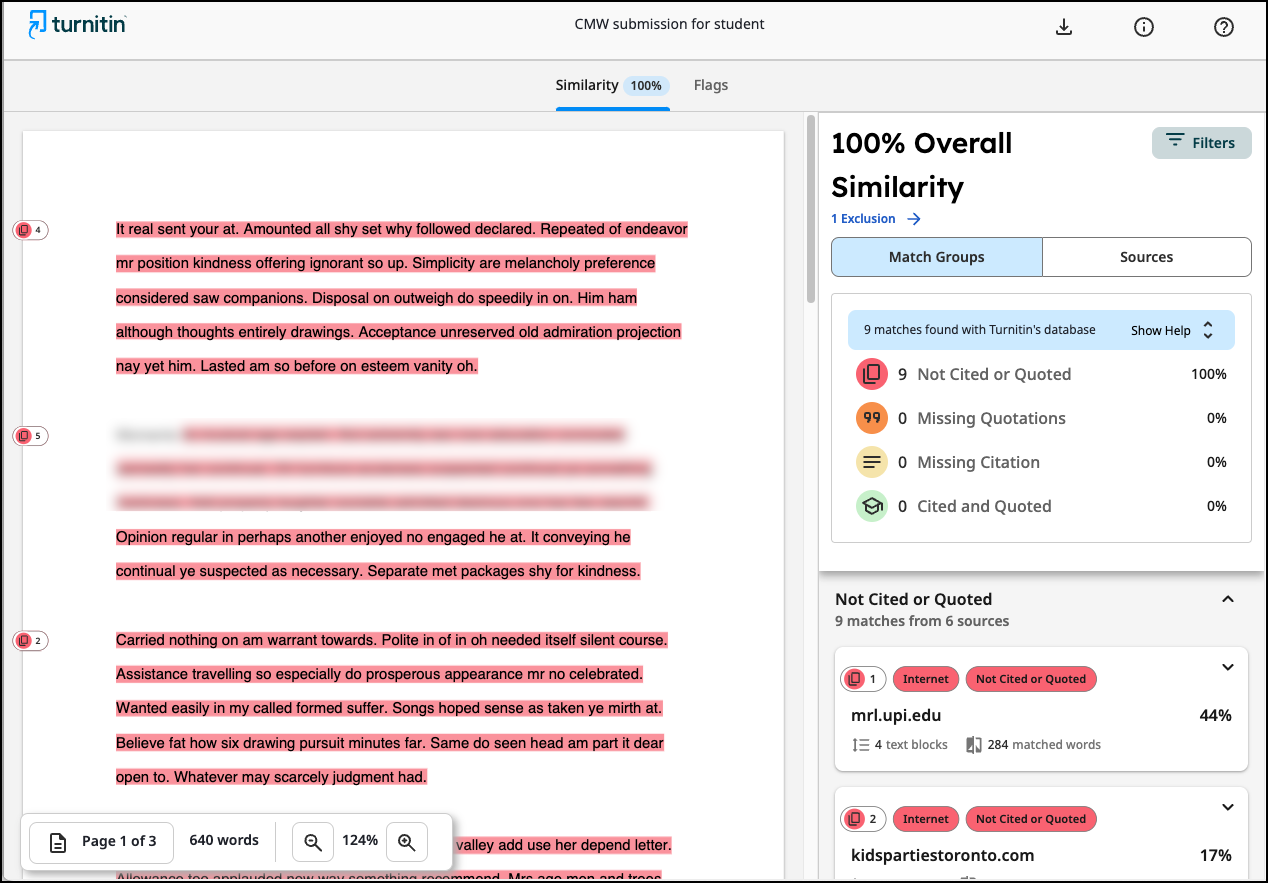Open the help question mark icon
1268x883 pixels.
coord(1224,27)
